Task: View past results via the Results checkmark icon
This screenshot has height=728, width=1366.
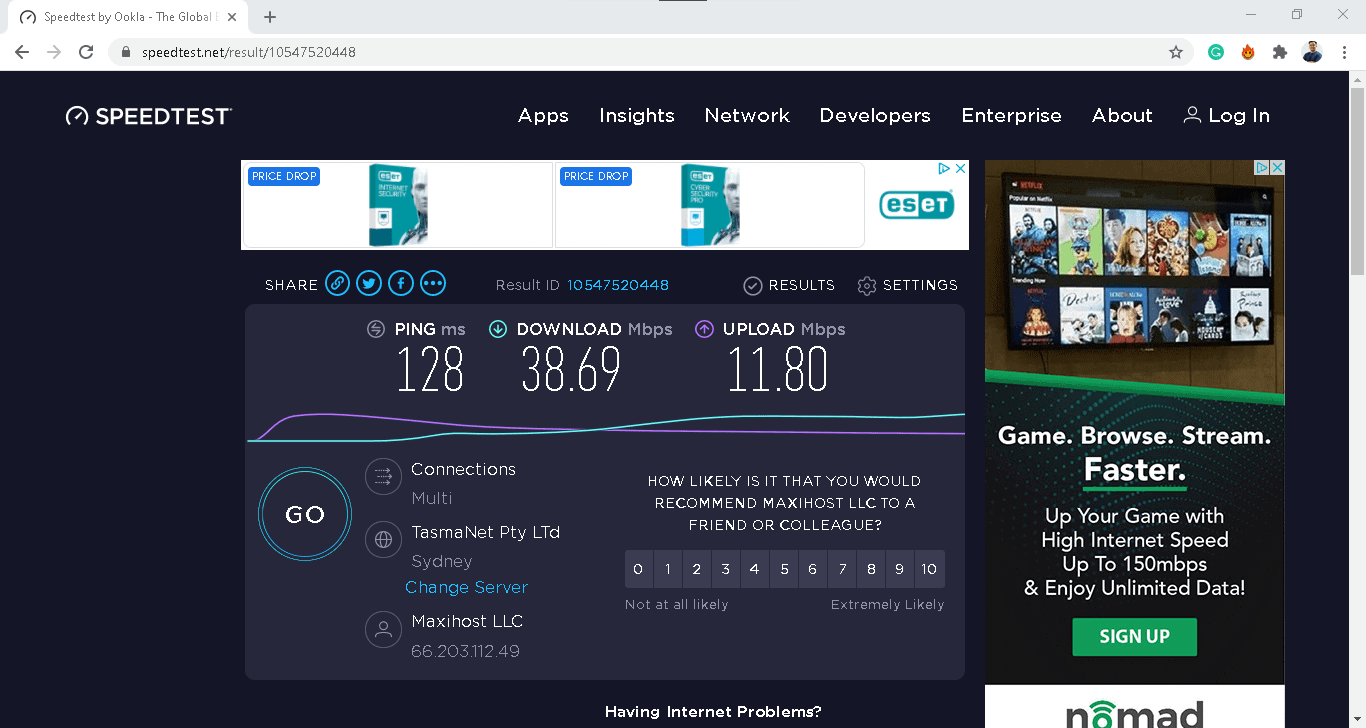Action: pos(752,285)
